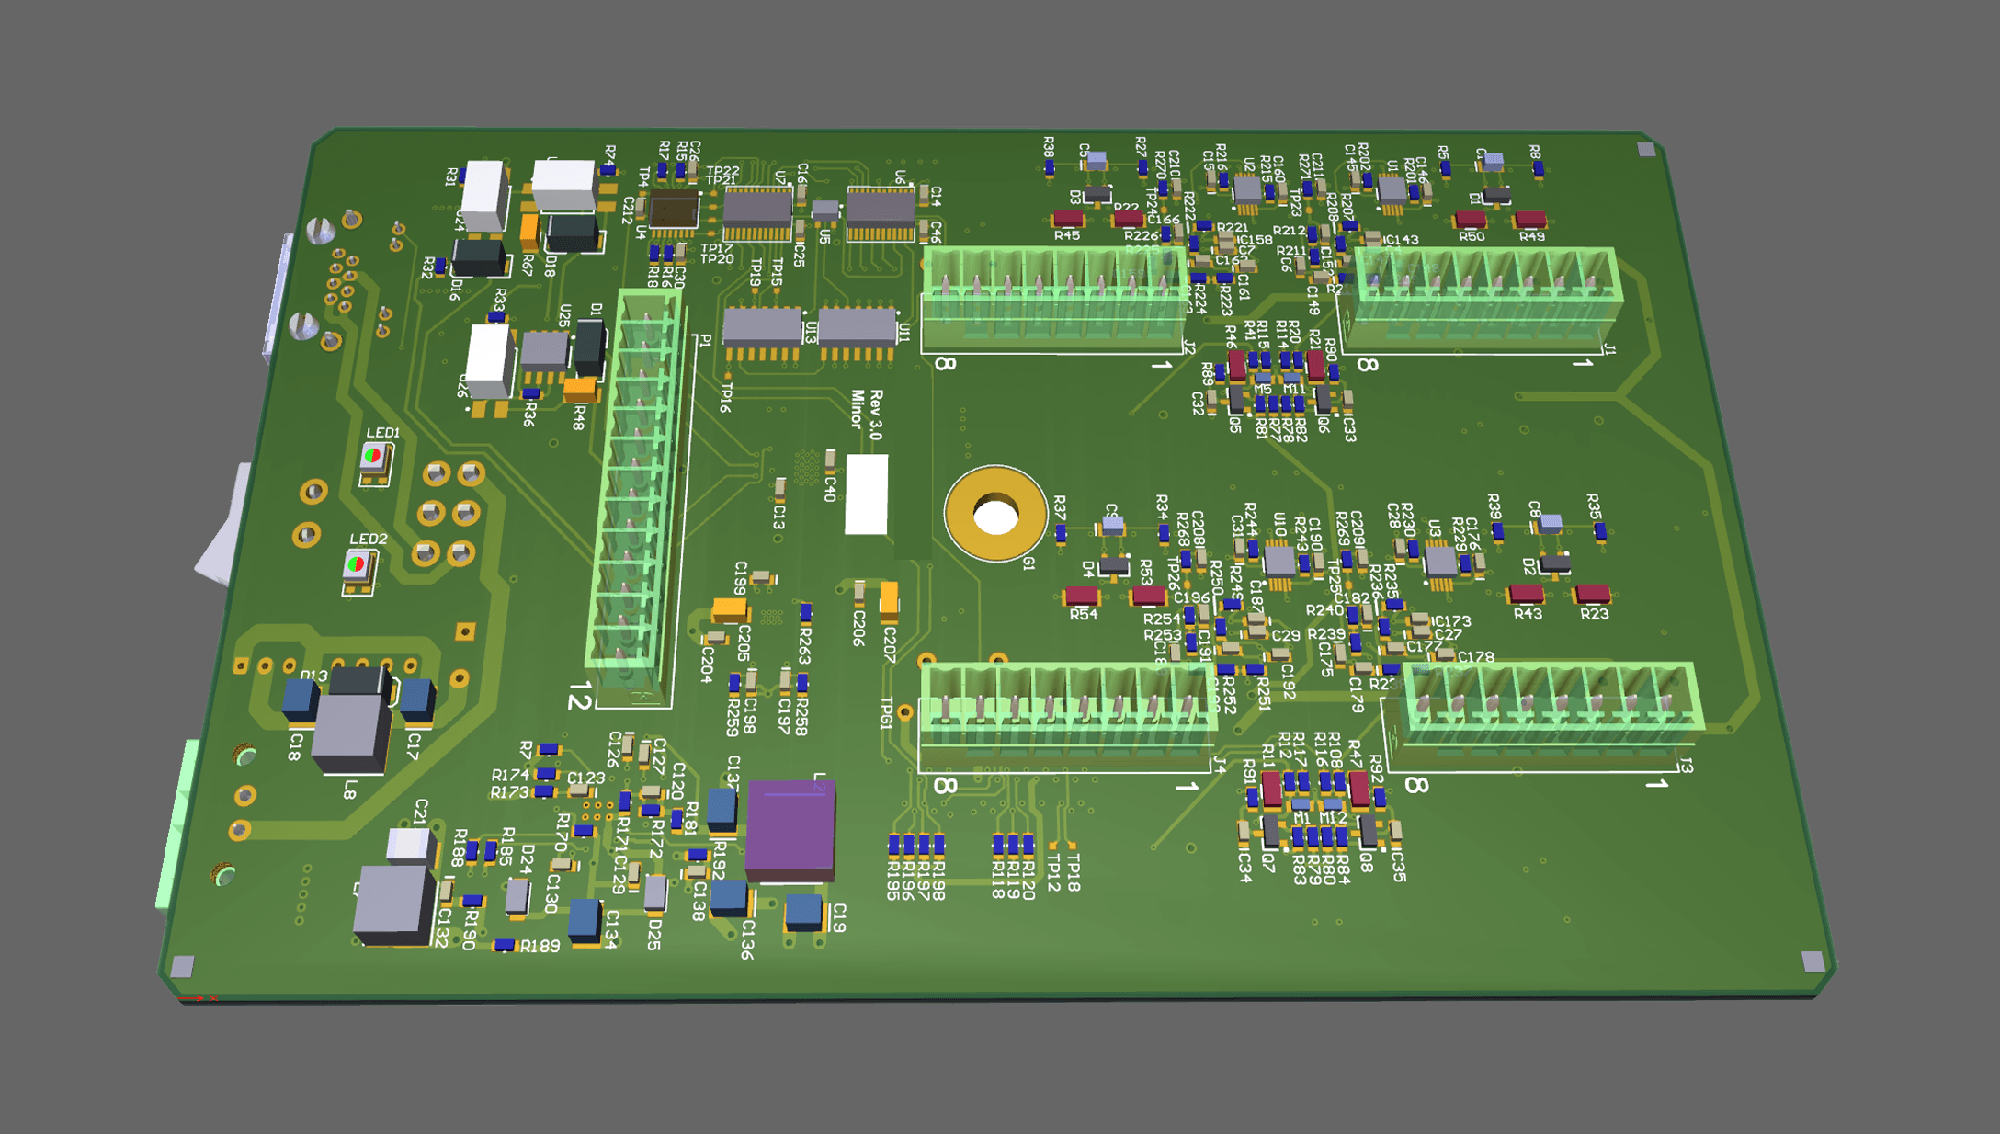This screenshot has height=1134, width=2000.
Task: Select the U11 IC chip
Action: pos(857,332)
